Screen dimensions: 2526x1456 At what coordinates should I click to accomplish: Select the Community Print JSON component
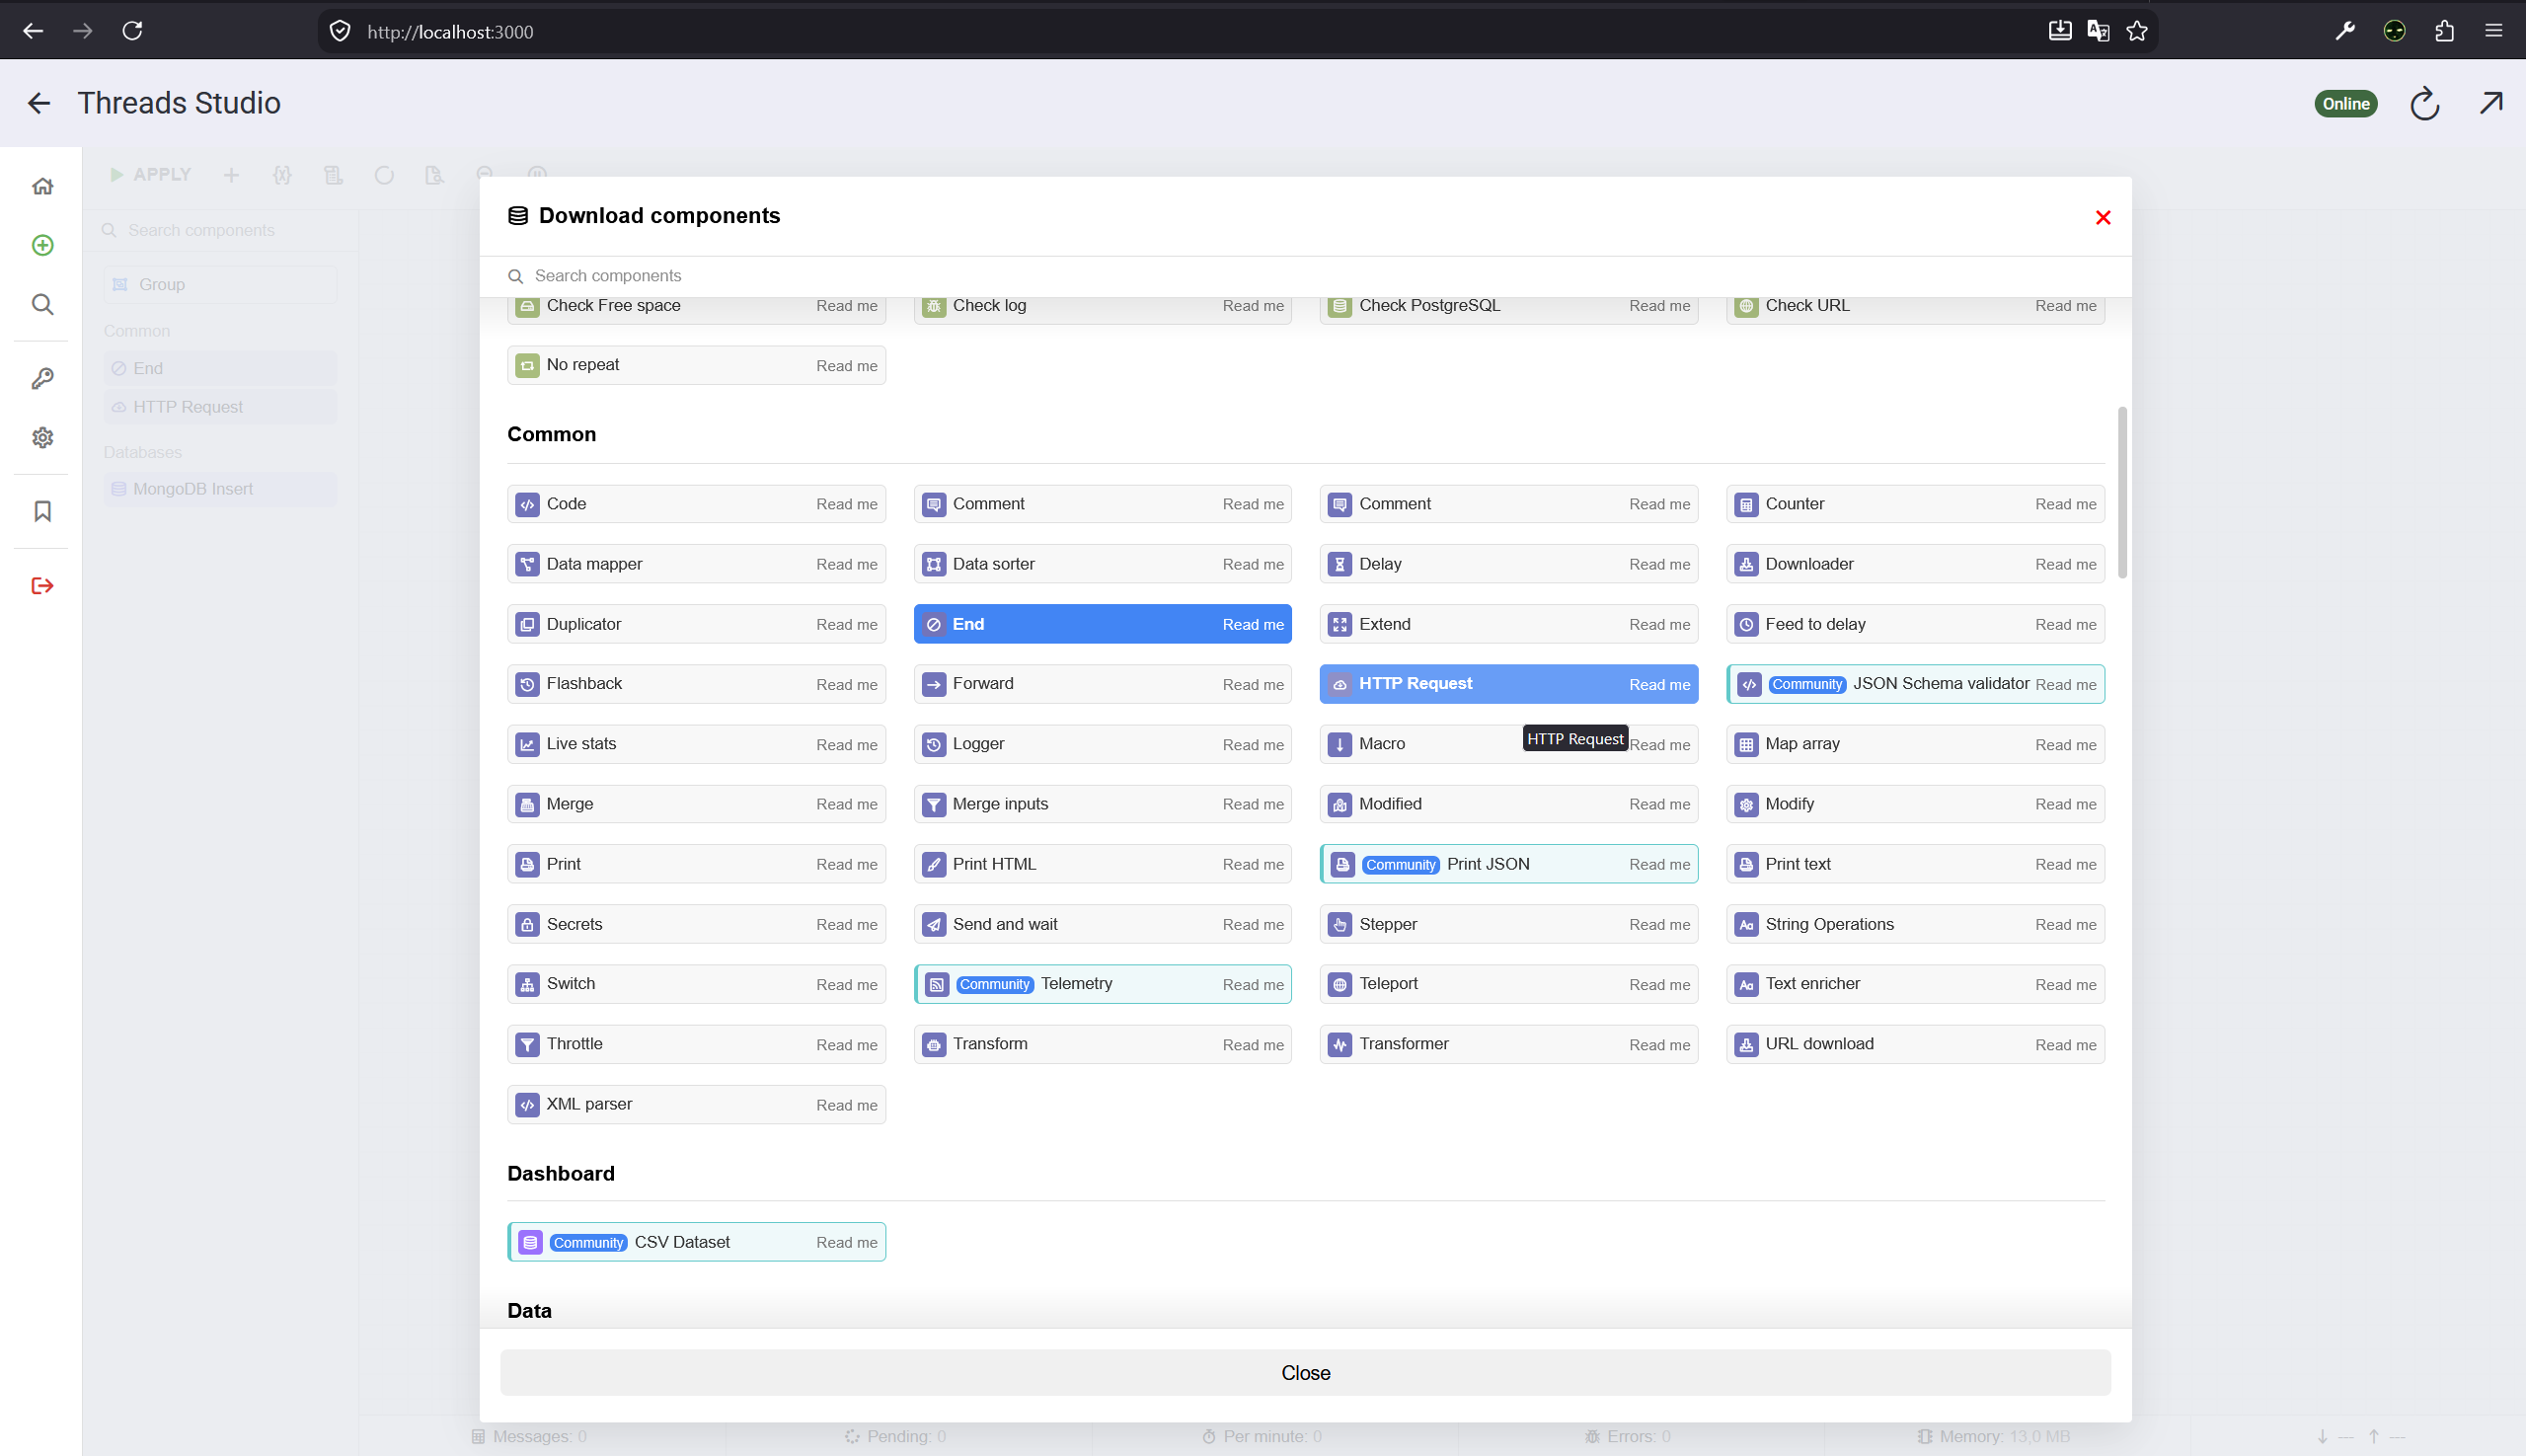tap(1508, 864)
